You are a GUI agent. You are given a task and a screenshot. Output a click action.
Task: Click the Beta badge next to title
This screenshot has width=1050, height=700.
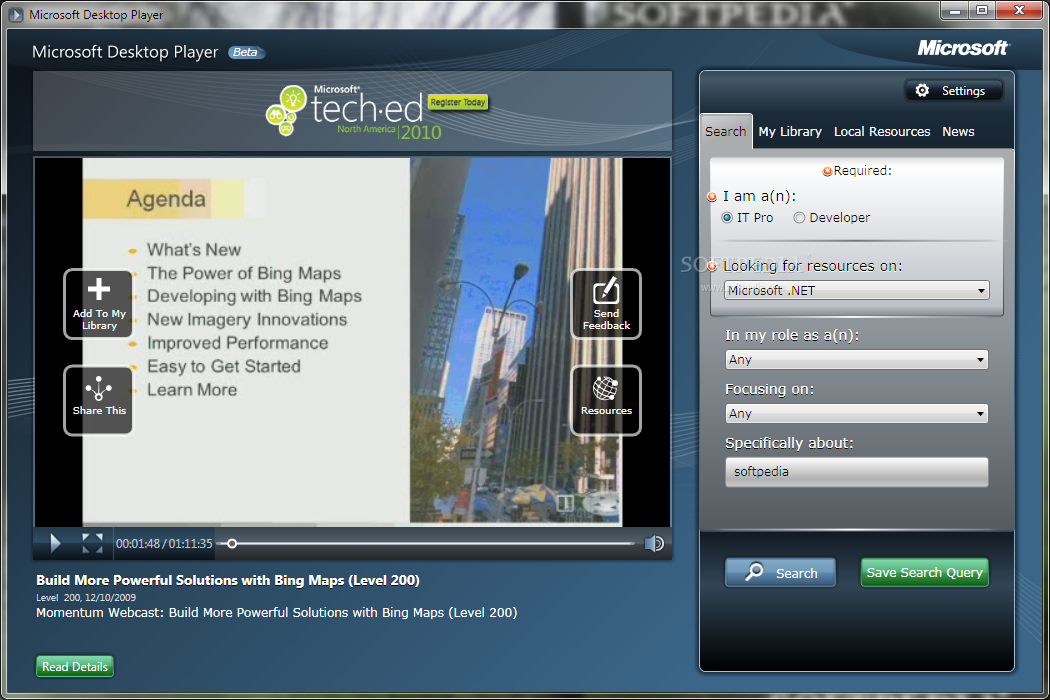coord(246,52)
